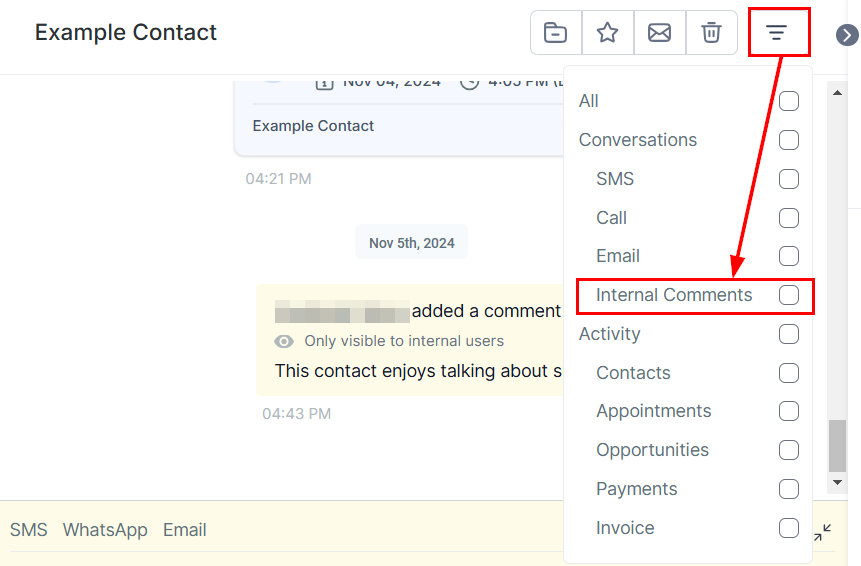Viewport: 861px width, 566px height.
Task: Tick the SMS filter checkbox
Action: (x=789, y=179)
